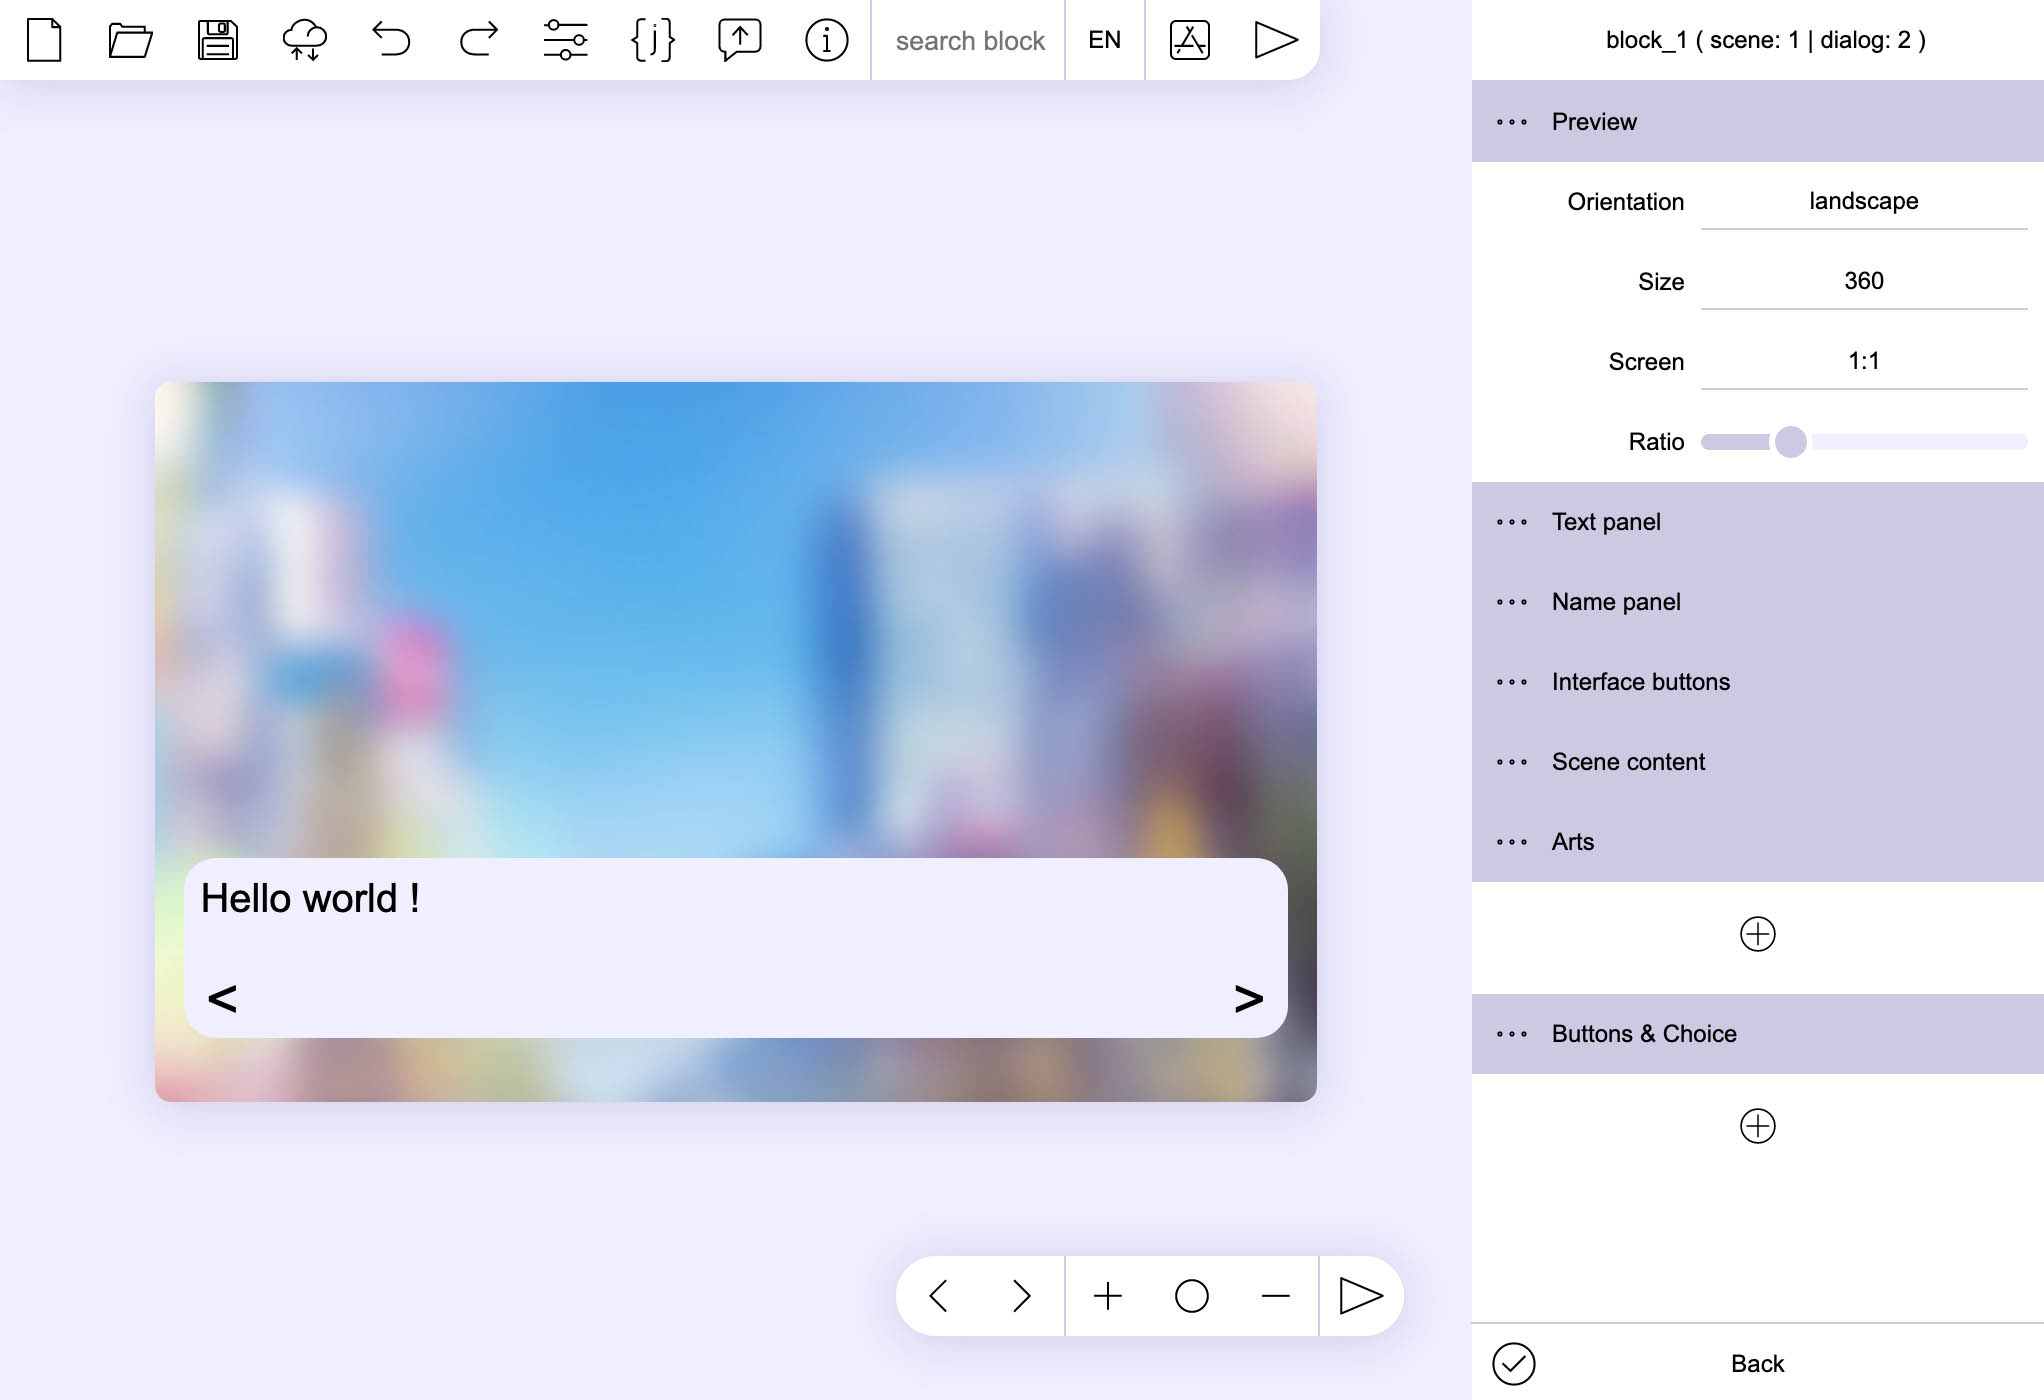Redo the last action
Image resolution: width=2044 pixels, height=1400 pixels.
click(478, 40)
